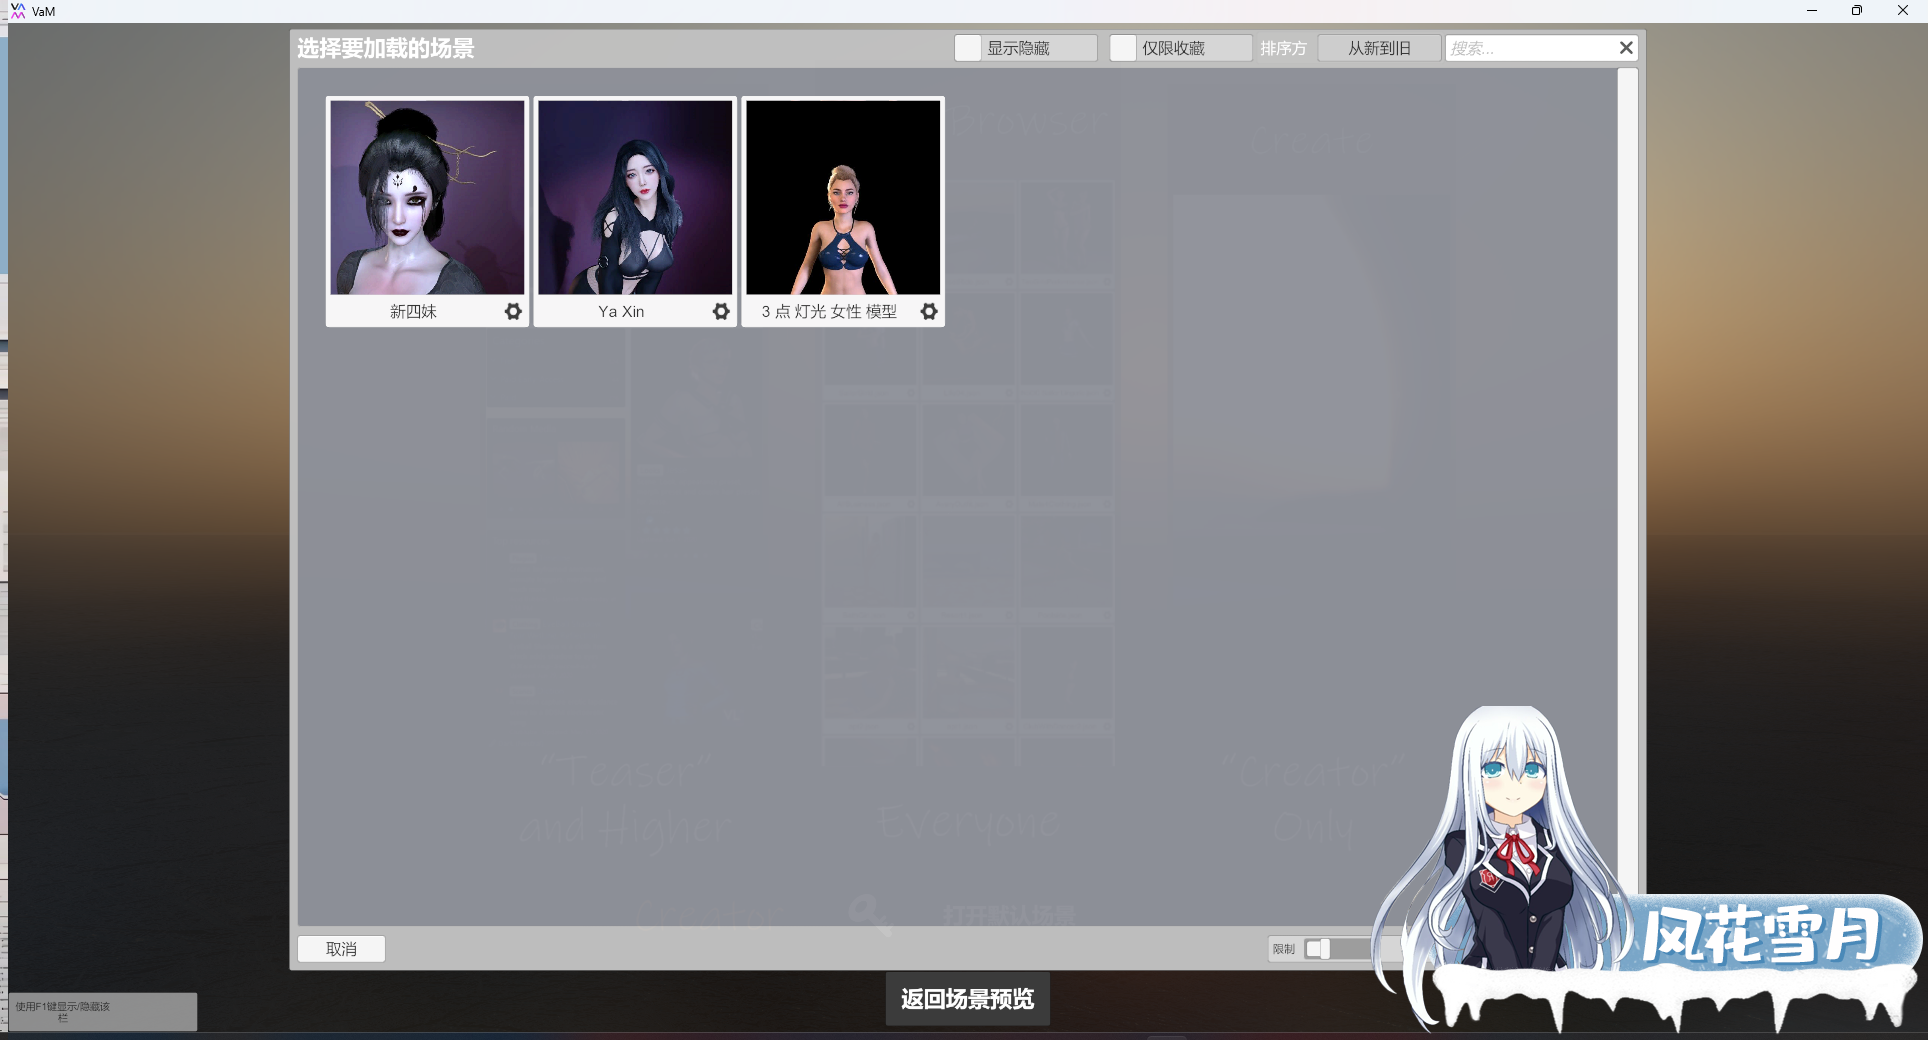Open the 从新到旧 sort order dropdown
The width and height of the screenshot is (1928, 1040).
[x=1379, y=48]
